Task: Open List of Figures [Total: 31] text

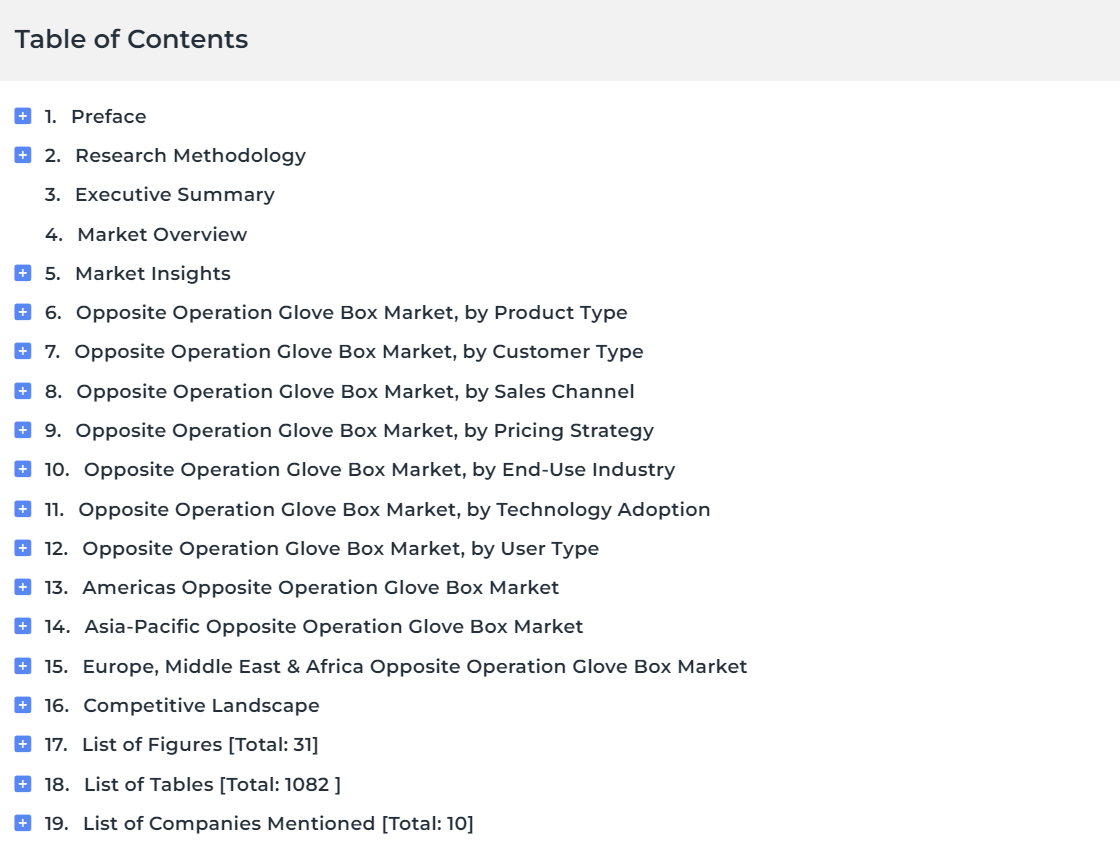Action: pyautogui.click(x=200, y=744)
